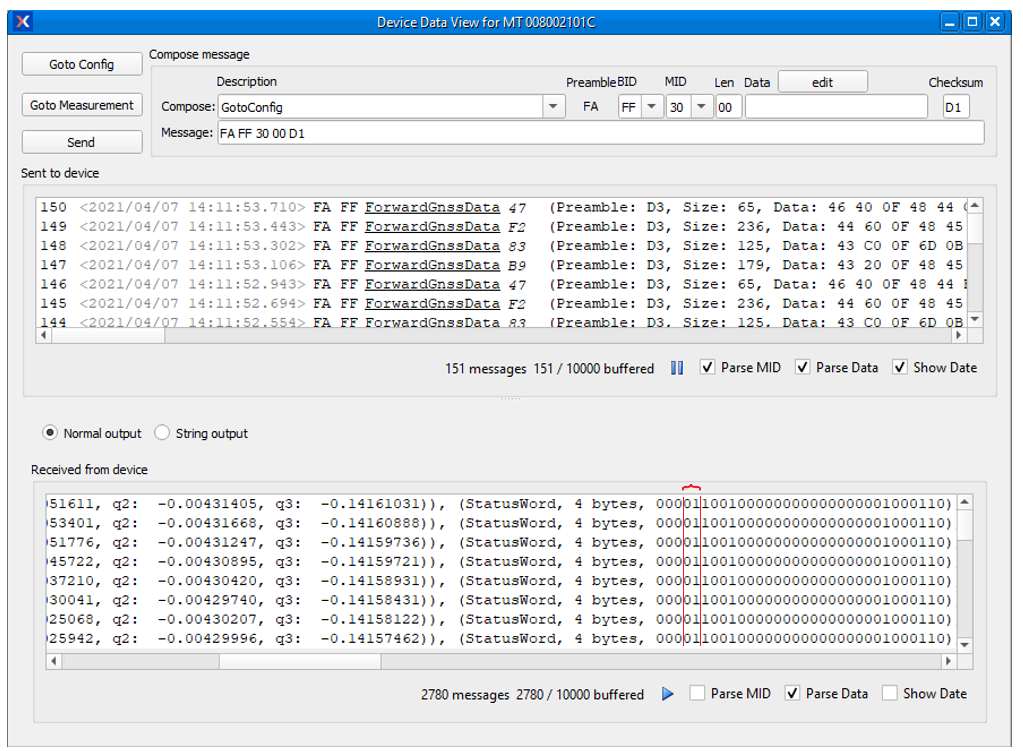Enable Show Date for received messages
Screen dimensions: 1023x751
coord(891,693)
